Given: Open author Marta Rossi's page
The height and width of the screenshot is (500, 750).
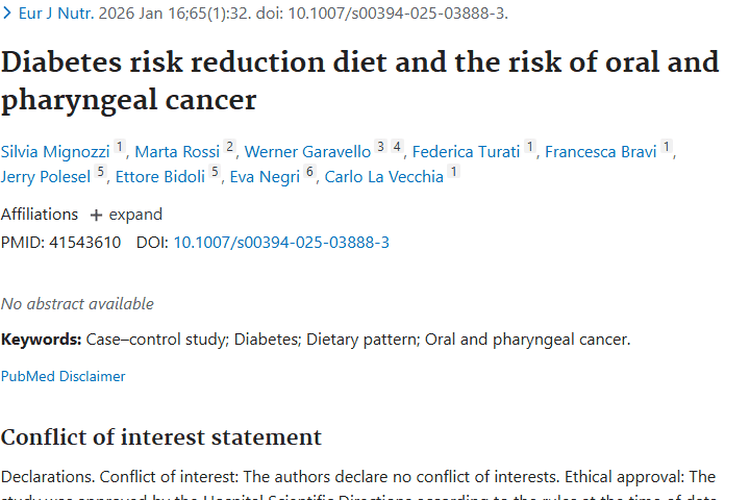Looking at the screenshot, I should pyautogui.click(x=179, y=152).
